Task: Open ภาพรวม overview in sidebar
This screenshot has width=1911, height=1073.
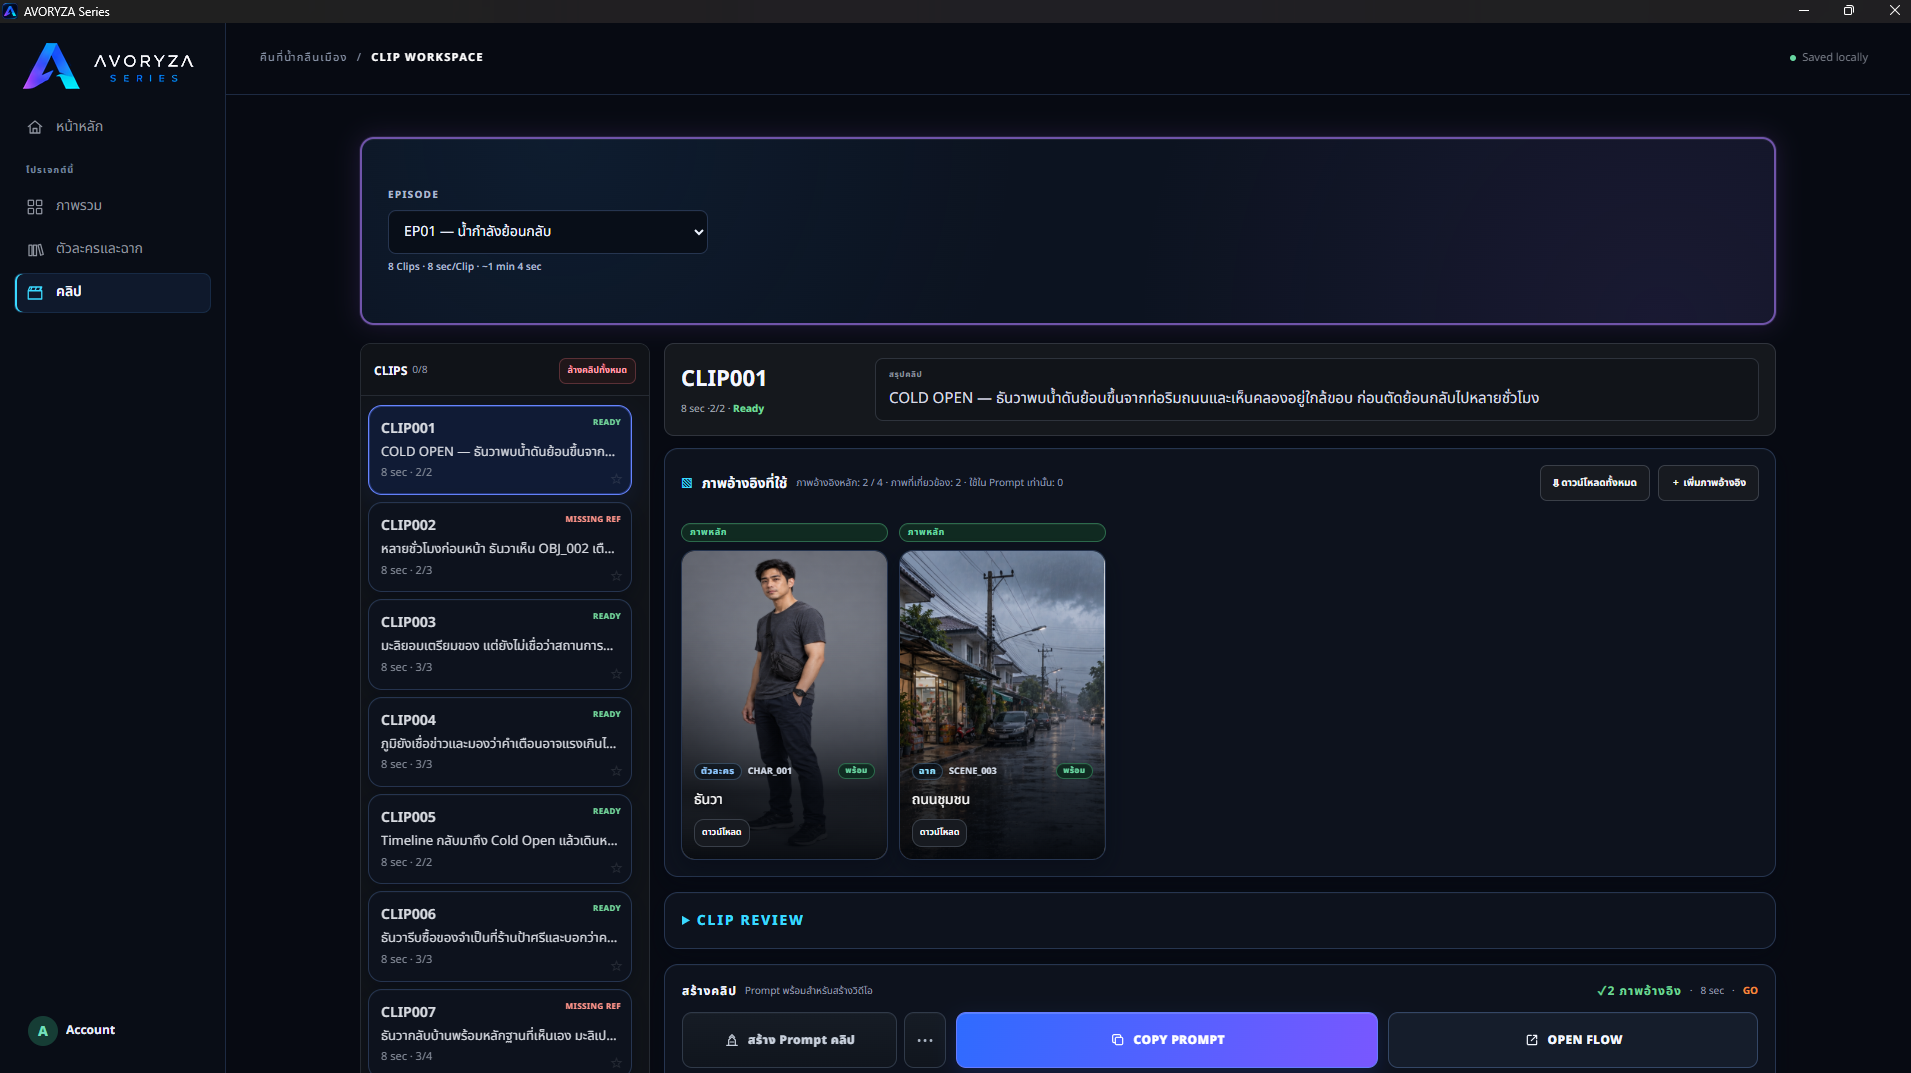Action: point(112,206)
